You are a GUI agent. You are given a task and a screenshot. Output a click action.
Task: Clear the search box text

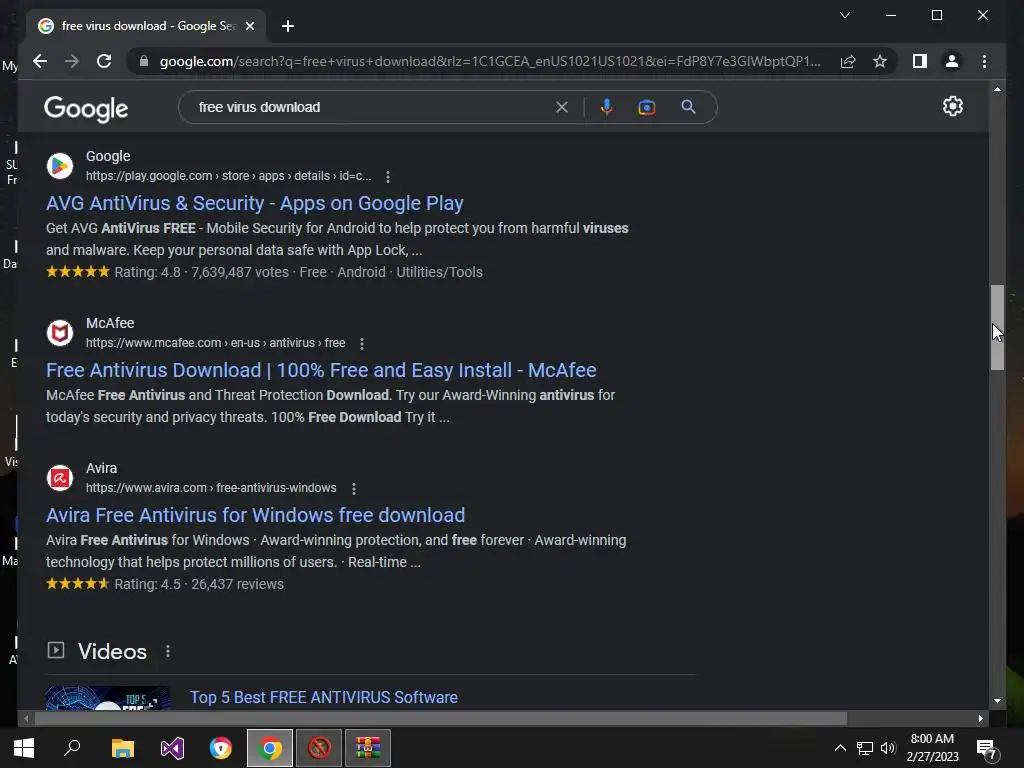(562, 107)
